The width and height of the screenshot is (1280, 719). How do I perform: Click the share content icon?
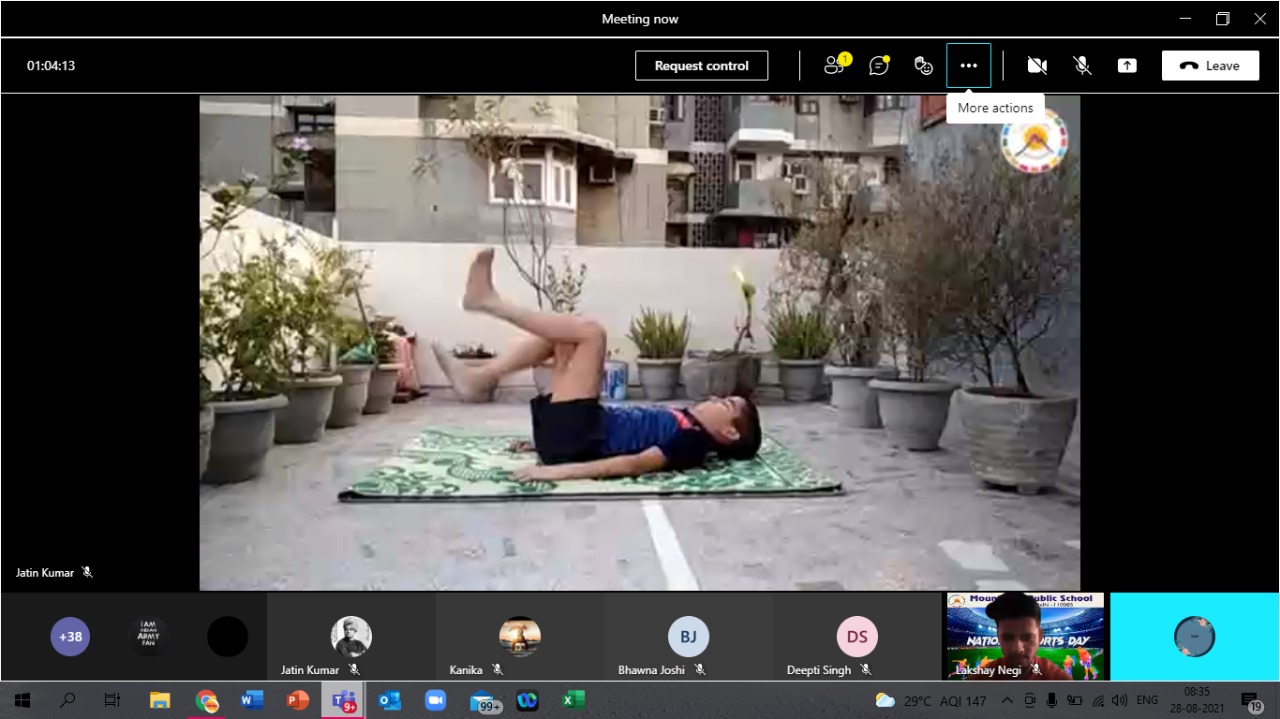tap(1127, 66)
